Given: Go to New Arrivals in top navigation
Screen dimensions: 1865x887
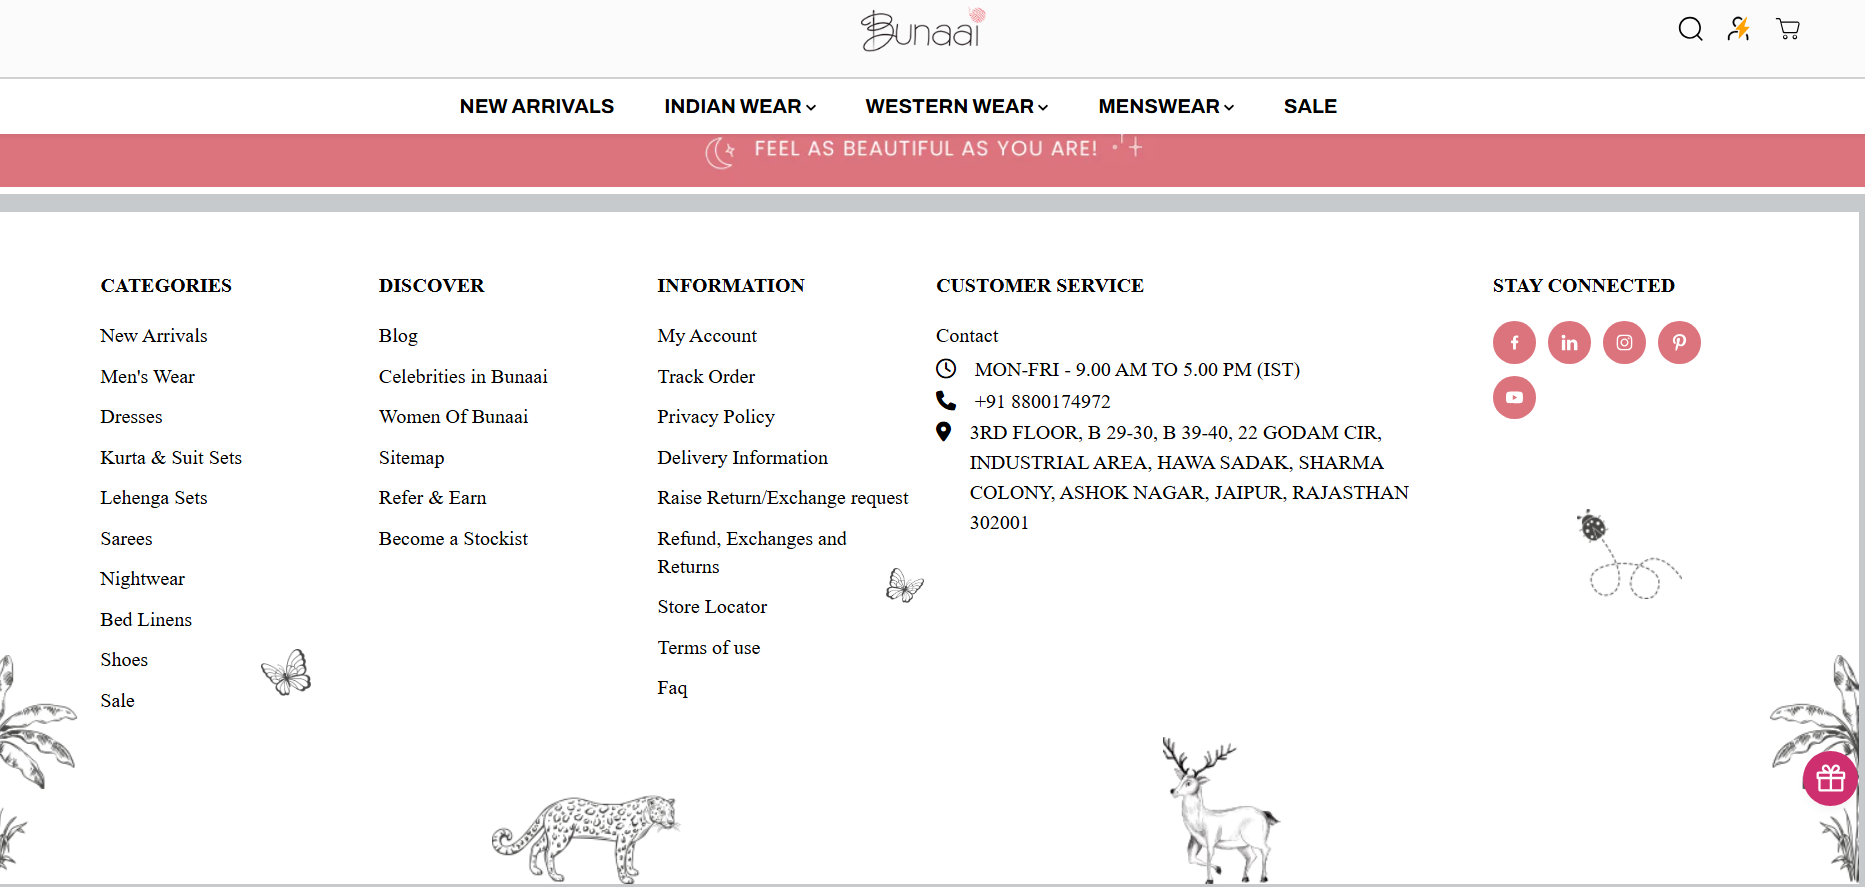Looking at the screenshot, I should coord(537,106).
